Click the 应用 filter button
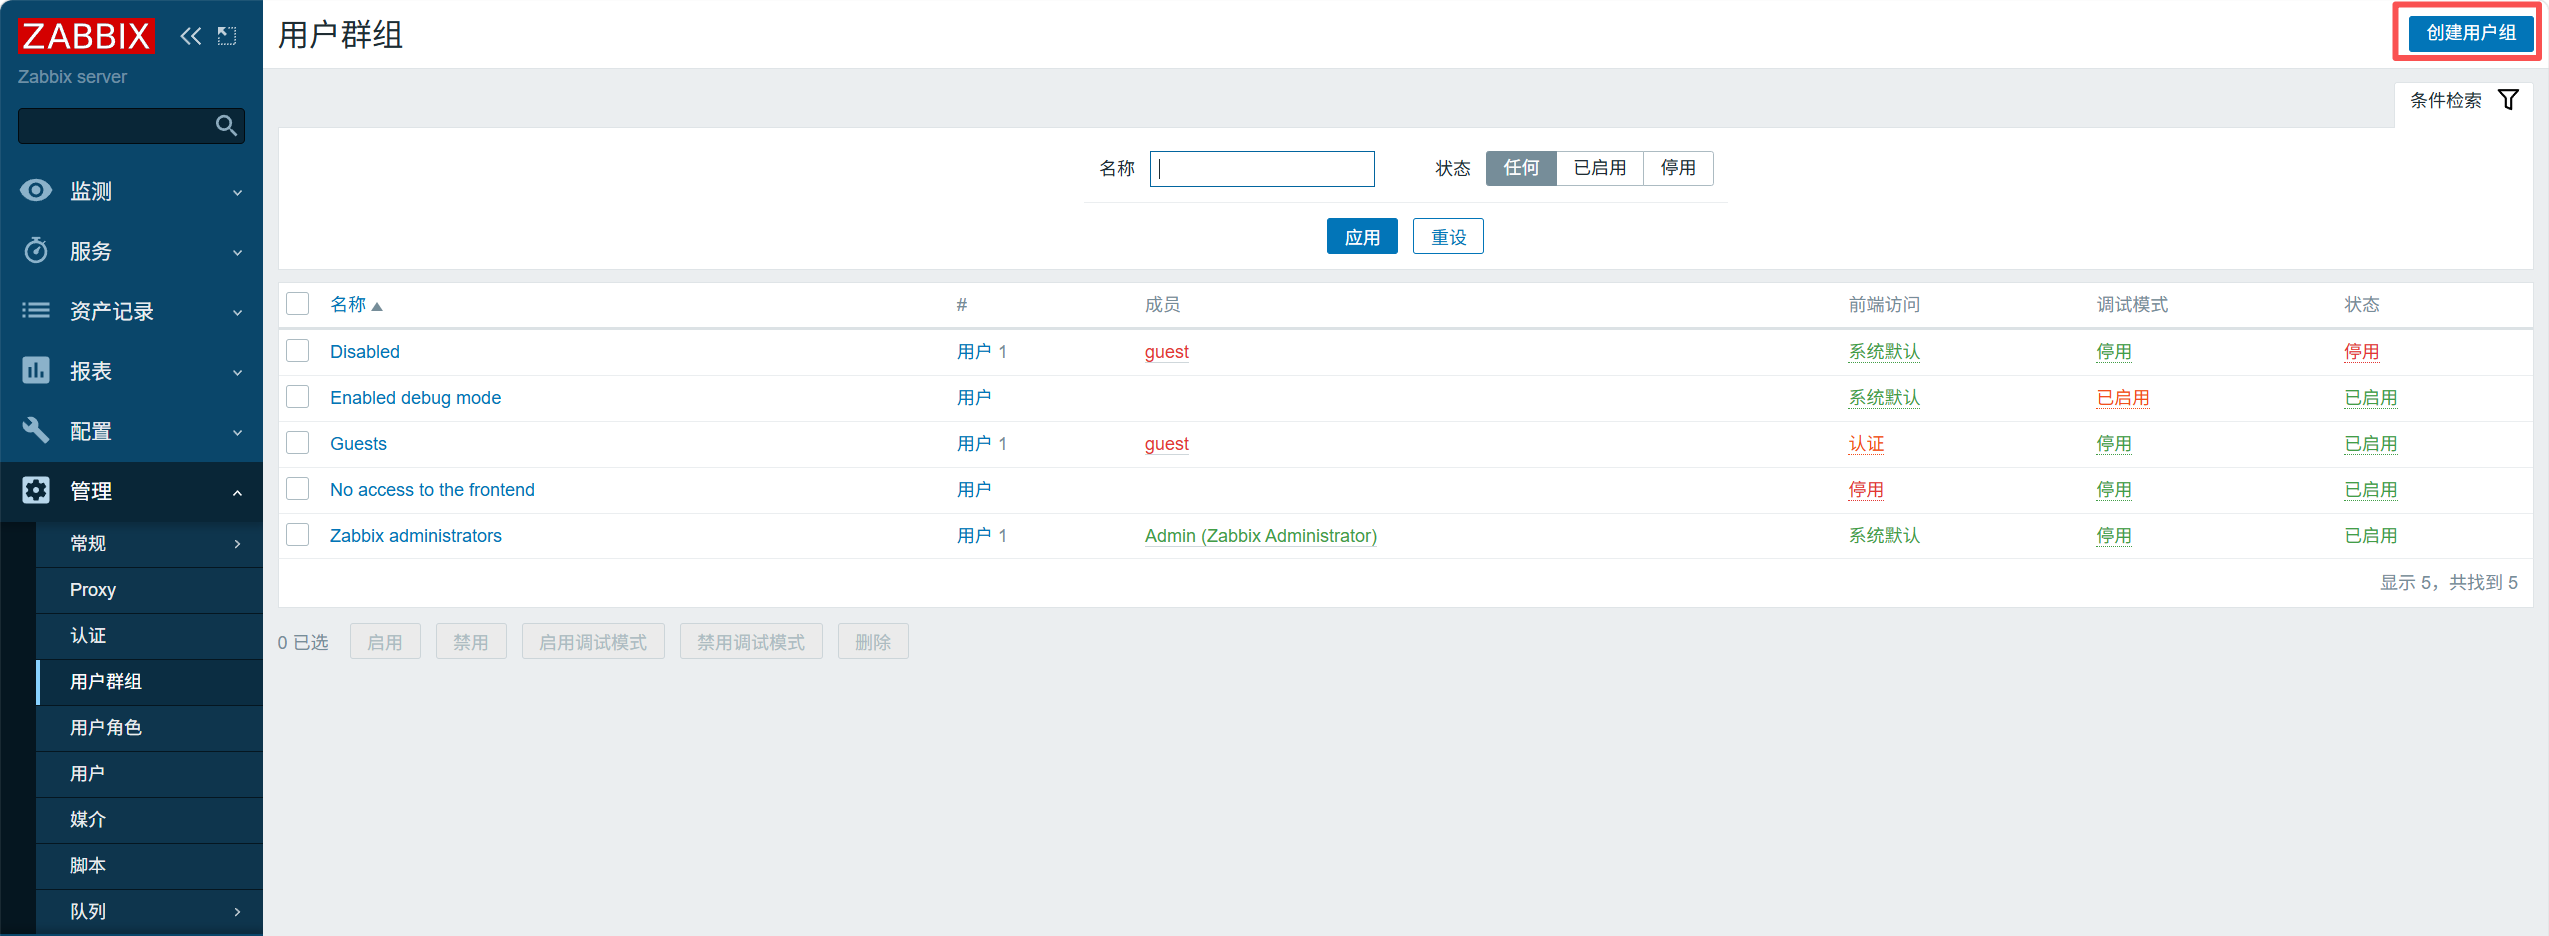This screenshot has height=936, width=2549. 1362,237
